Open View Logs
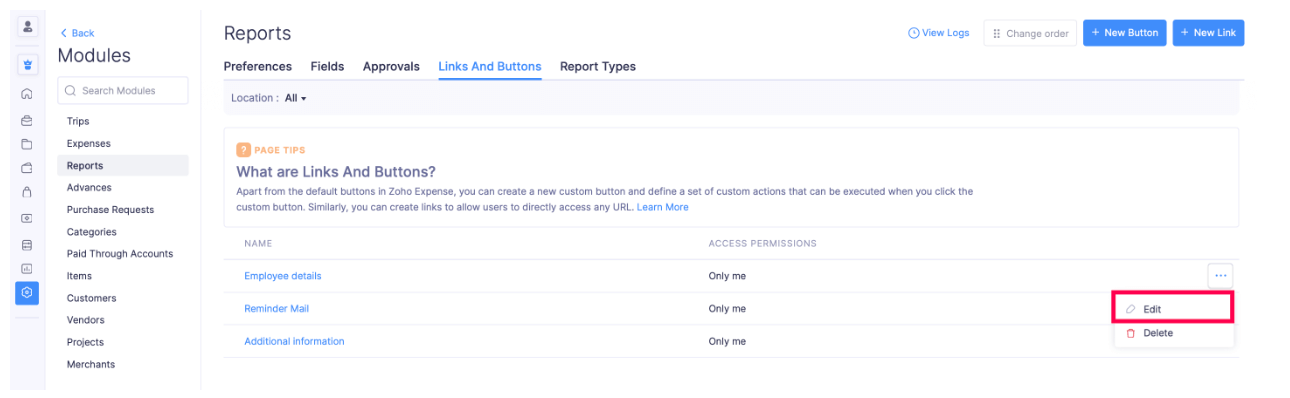The image size is (1290, 398). (x=939, y=33)
